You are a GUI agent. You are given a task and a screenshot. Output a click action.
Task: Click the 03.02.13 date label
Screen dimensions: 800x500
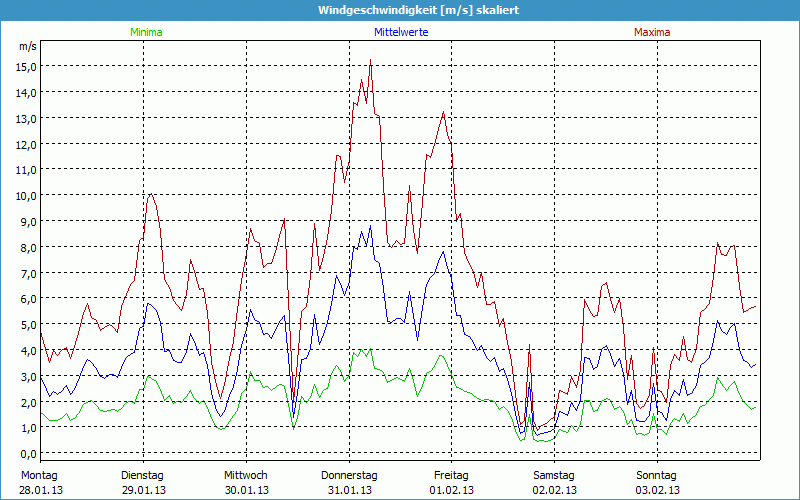tap(657, 490)
